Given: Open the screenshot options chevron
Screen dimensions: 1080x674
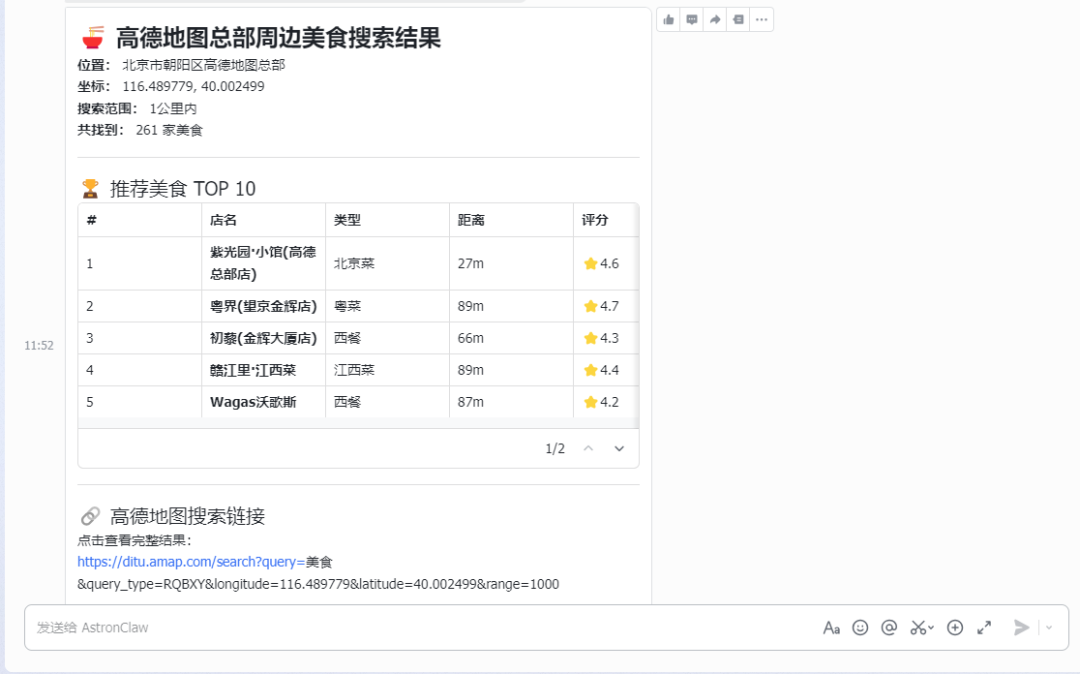Looking at the screenshot, I should [930, 627].
